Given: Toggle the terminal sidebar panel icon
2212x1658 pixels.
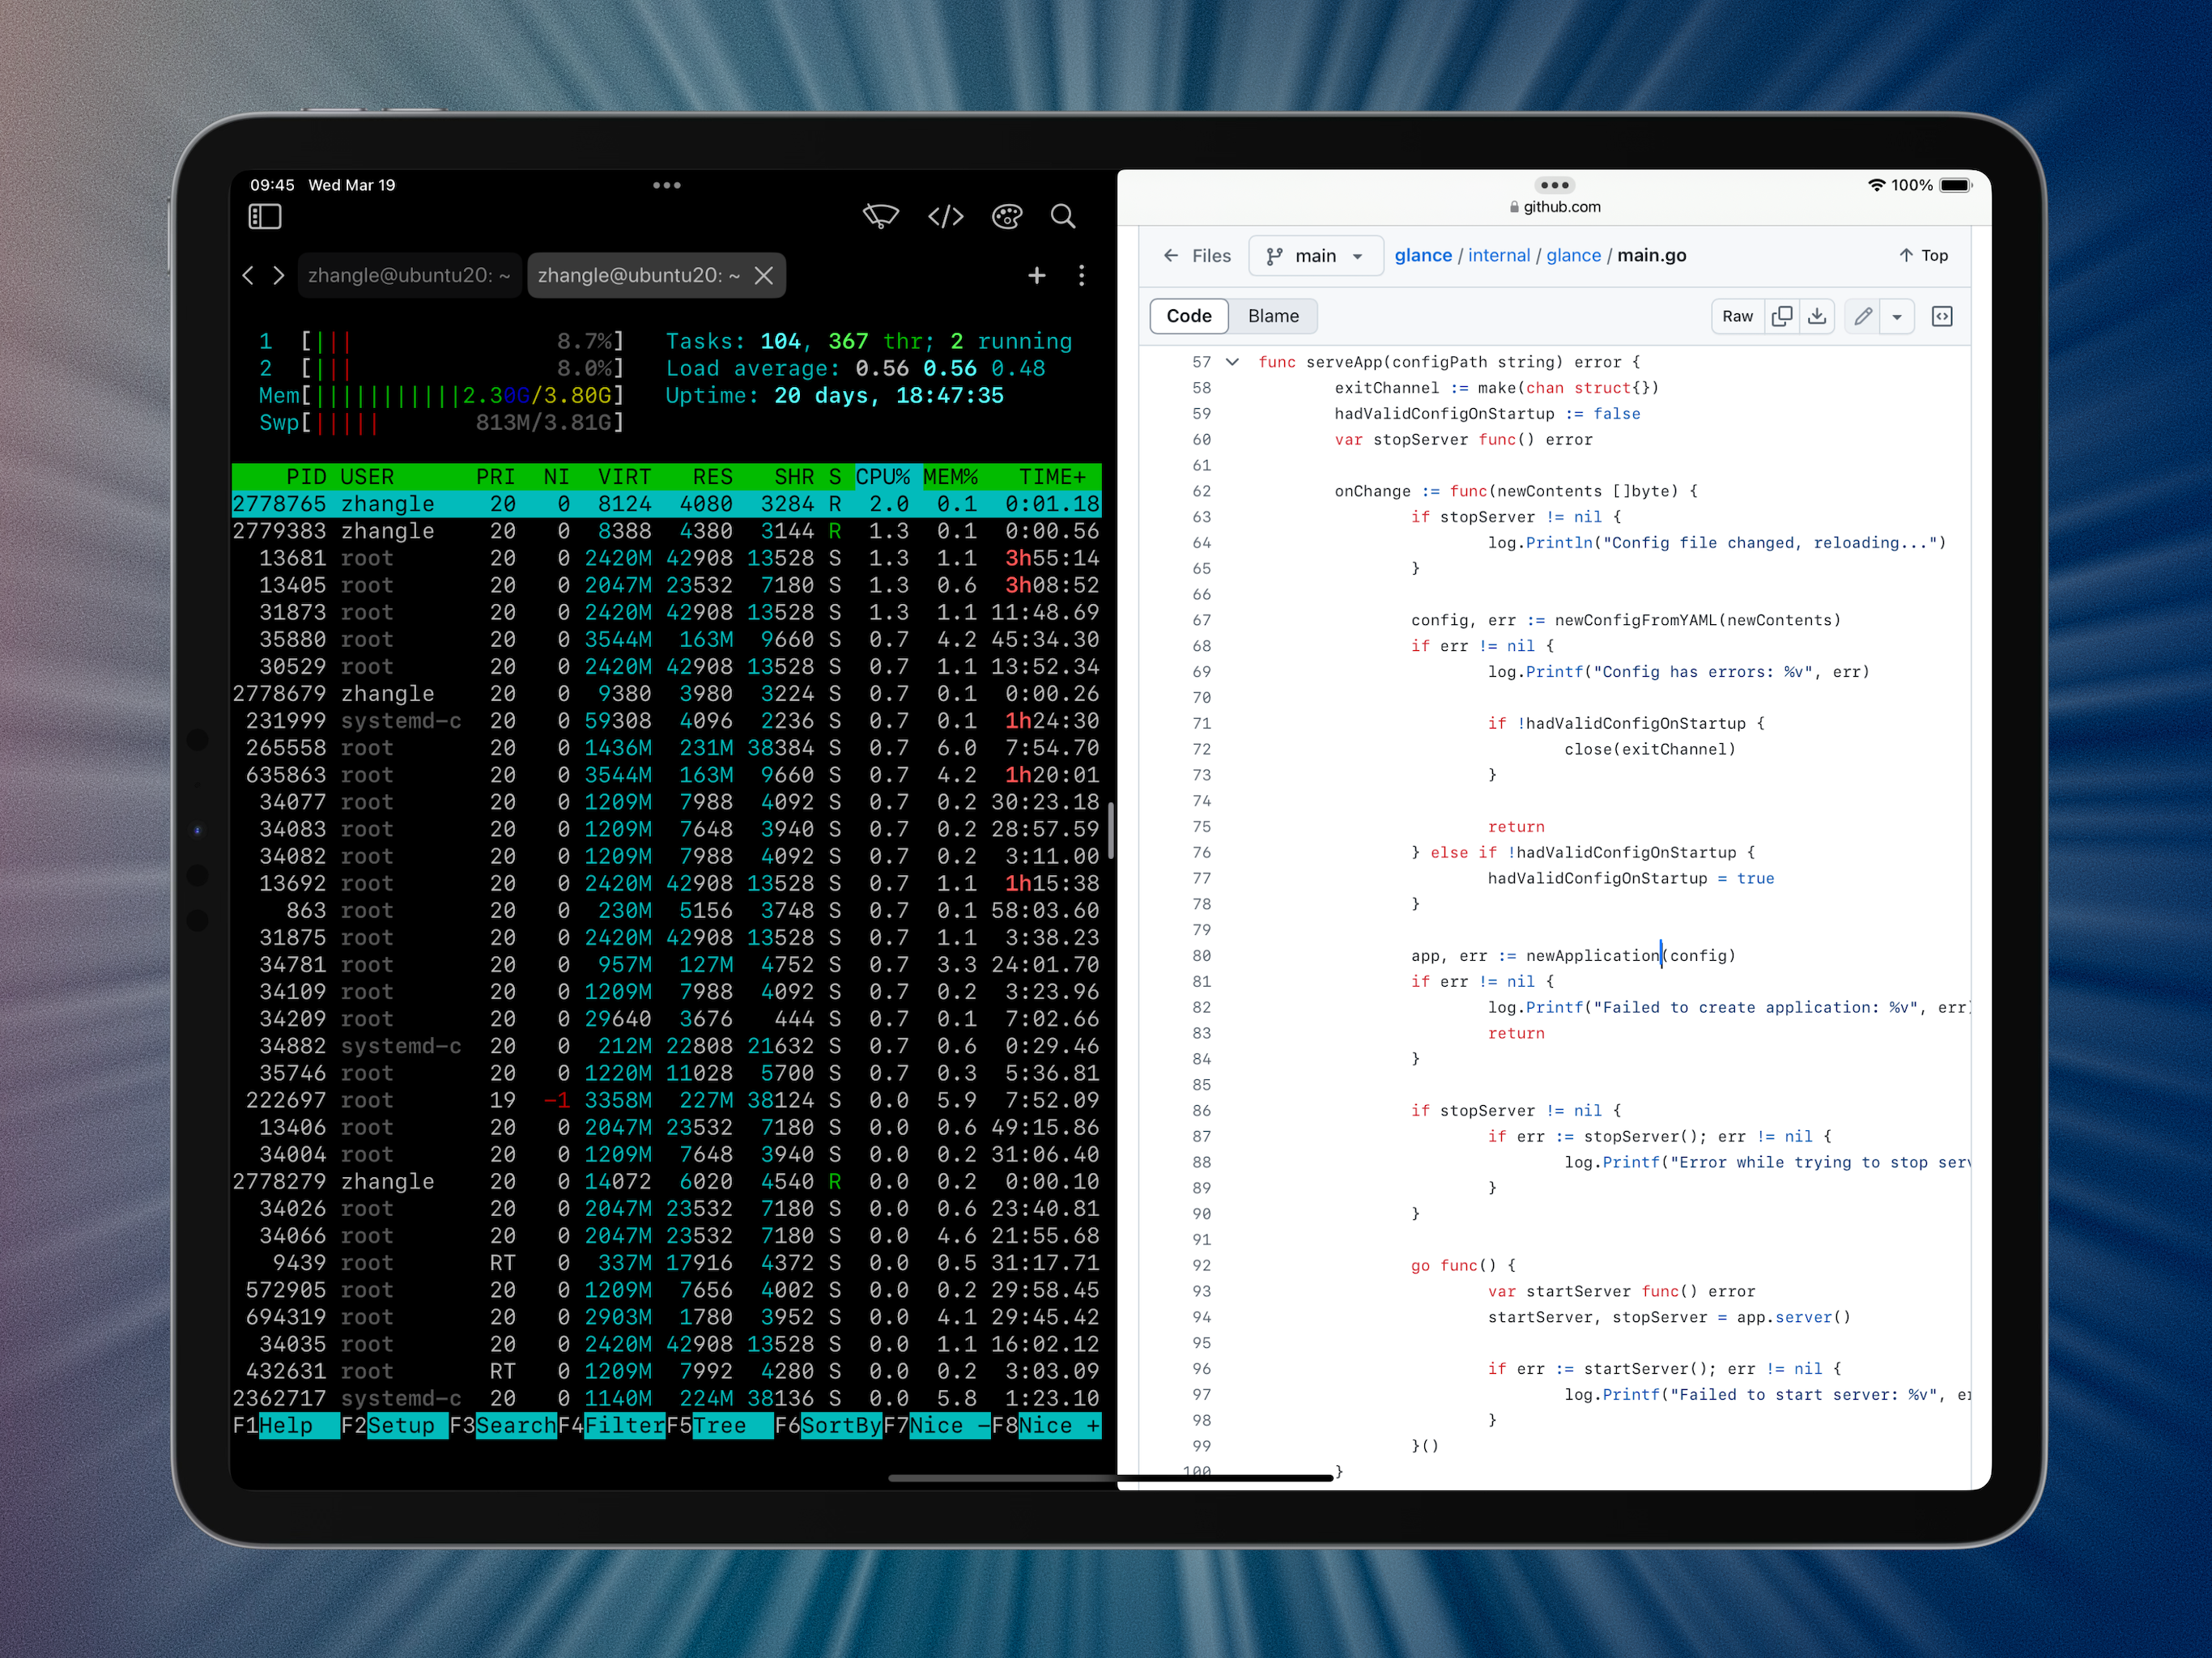Looking at the screenshot, I should [x=265, y=216].
